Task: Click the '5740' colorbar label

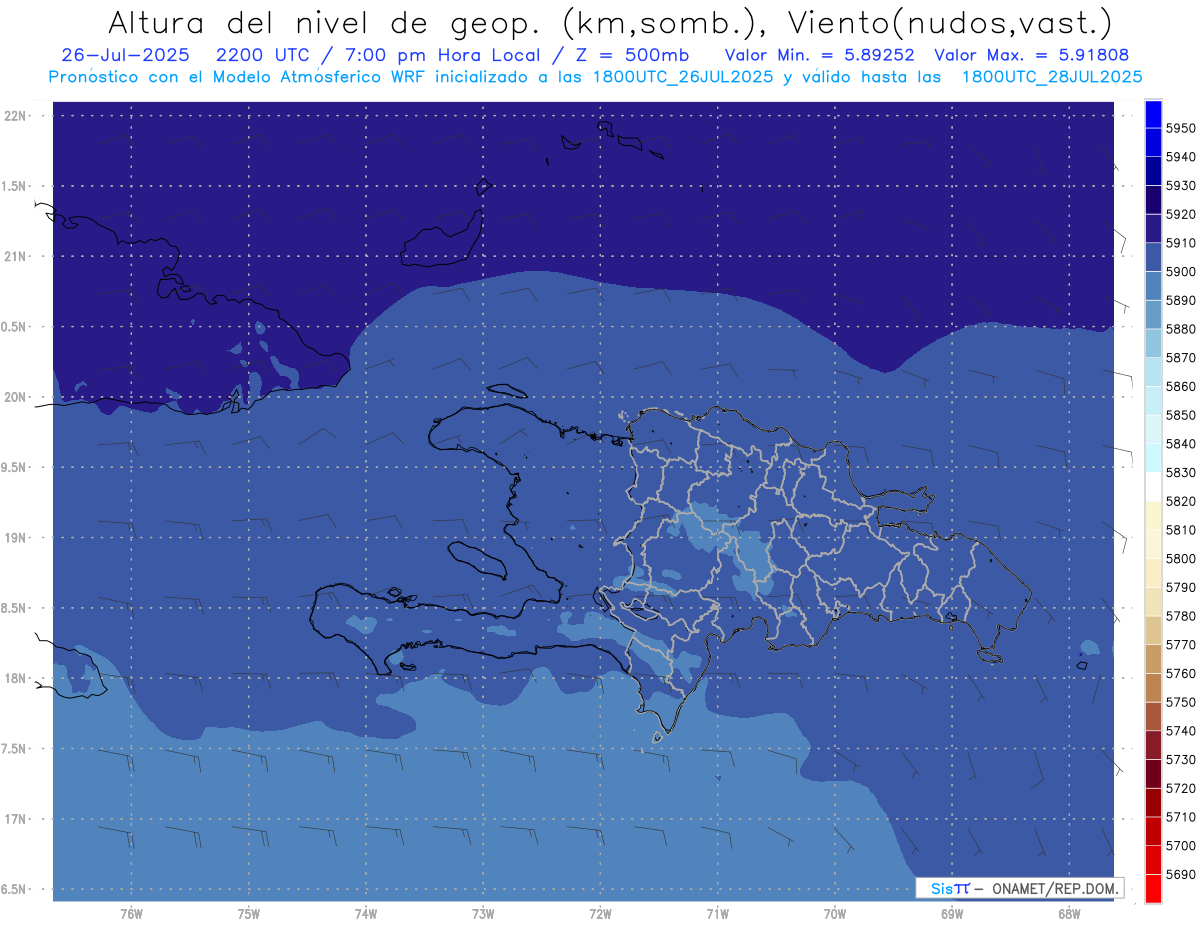Action: click(x=1181, y=731)
